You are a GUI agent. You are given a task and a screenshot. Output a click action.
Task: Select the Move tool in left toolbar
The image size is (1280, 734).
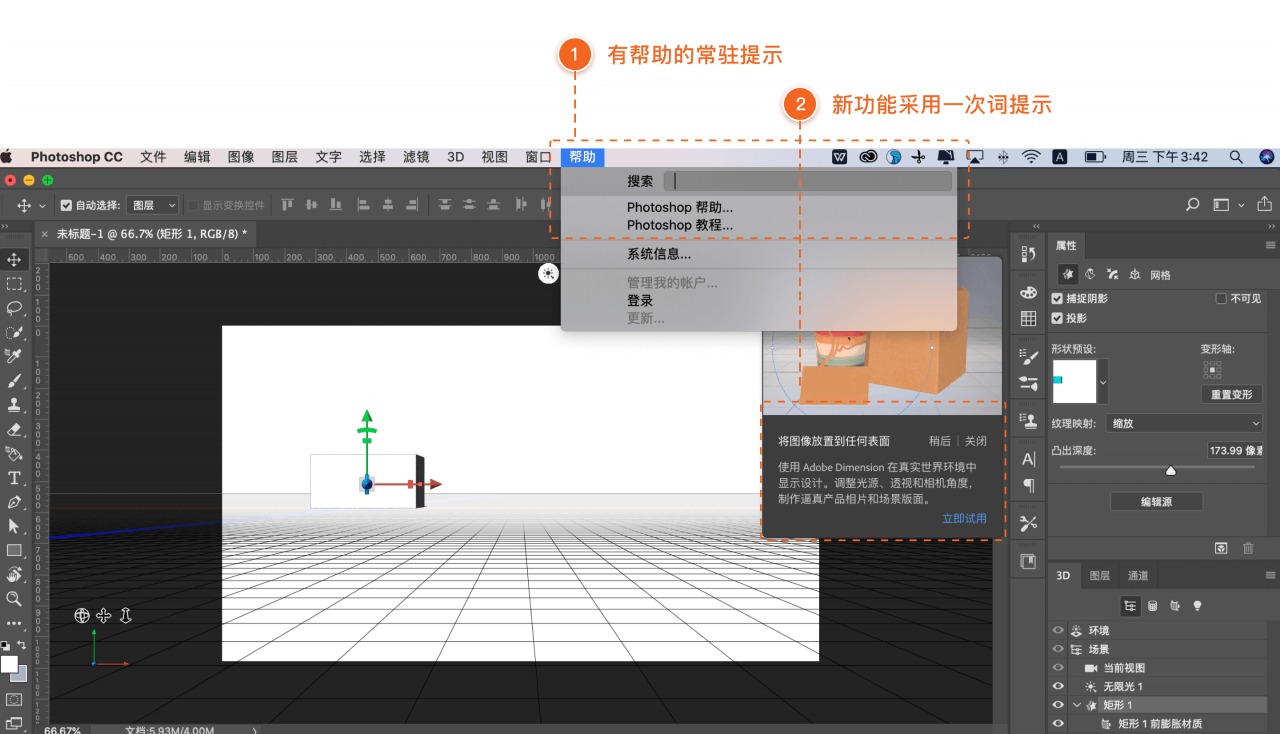[x=14, y=260]
